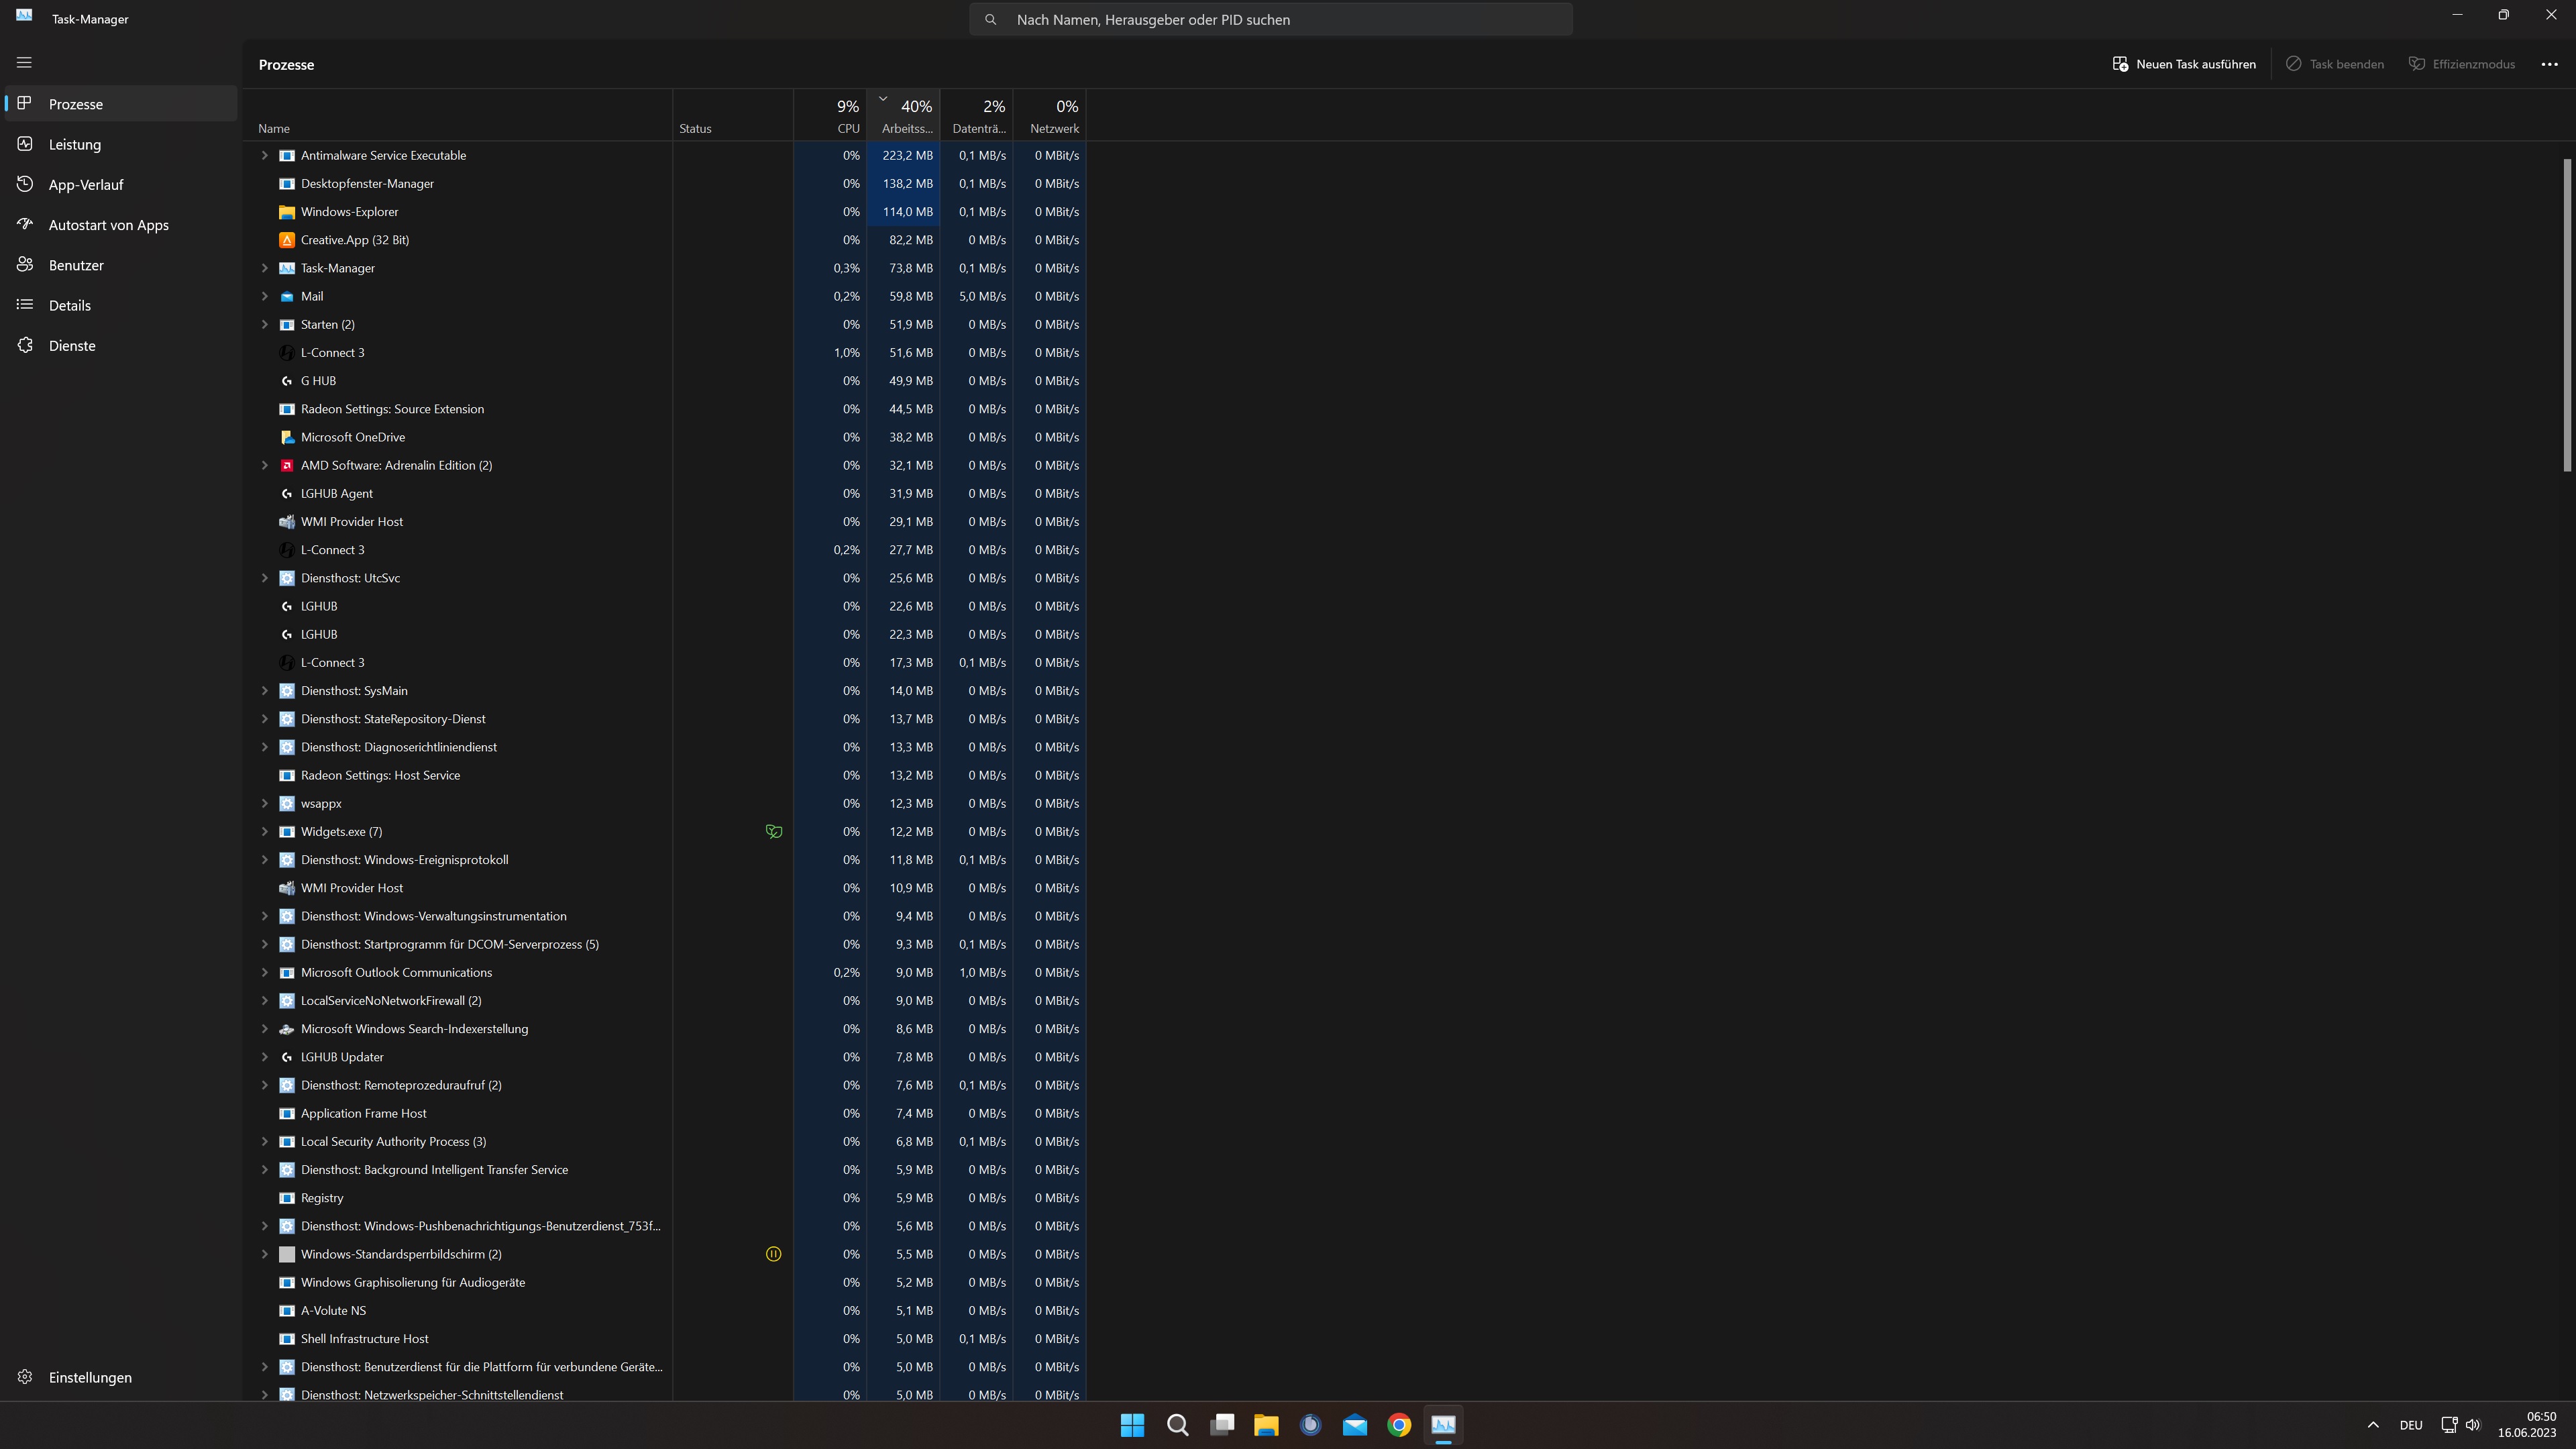This screenshot has height=1449, width=2576.
Task: Expand AMD Software: Adrenalin Edition group
Action: [265, 465]
